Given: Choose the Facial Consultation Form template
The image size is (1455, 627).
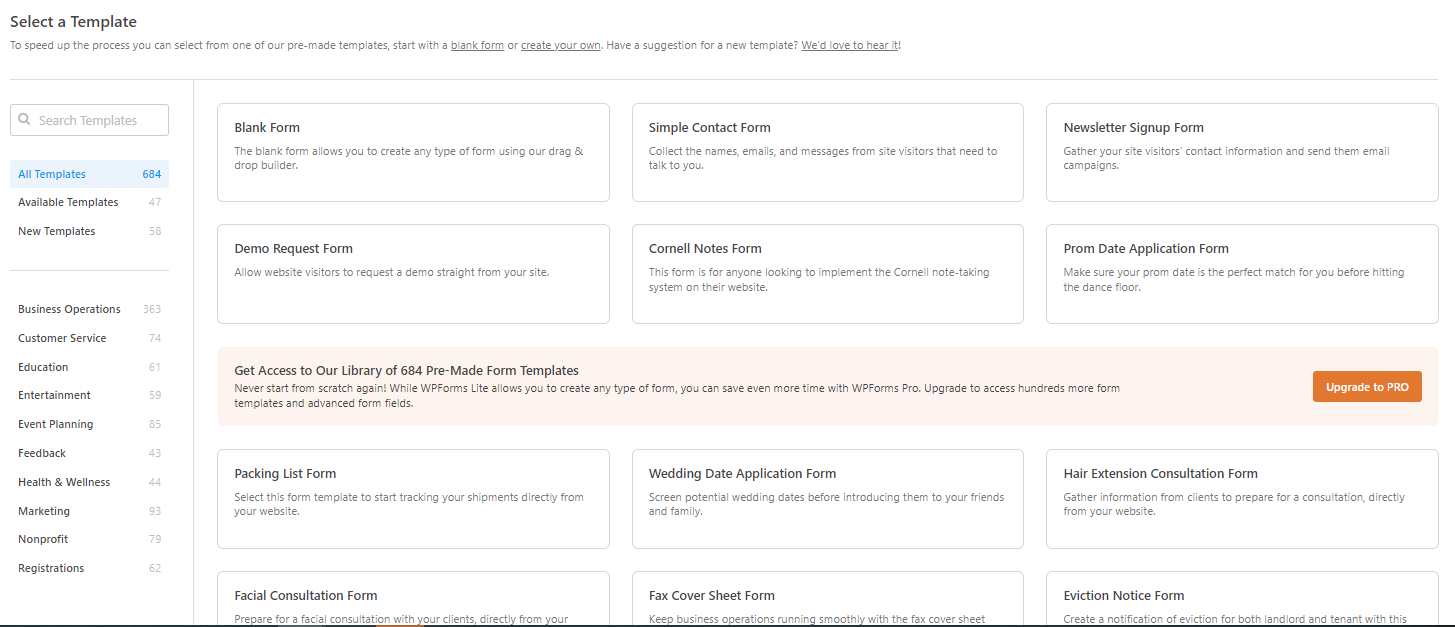Looking at the screenshot, I should 413,599.
